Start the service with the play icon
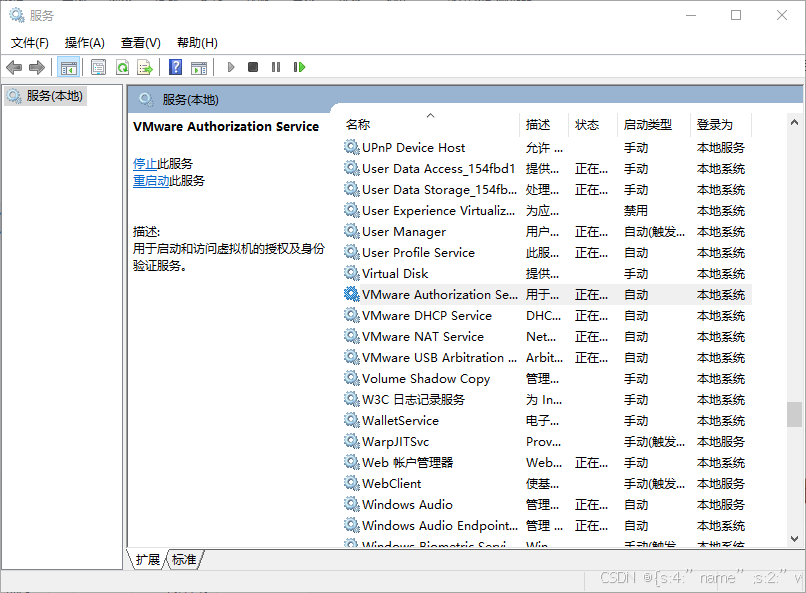This screenshot has width=806, height=593. [231, 67]
